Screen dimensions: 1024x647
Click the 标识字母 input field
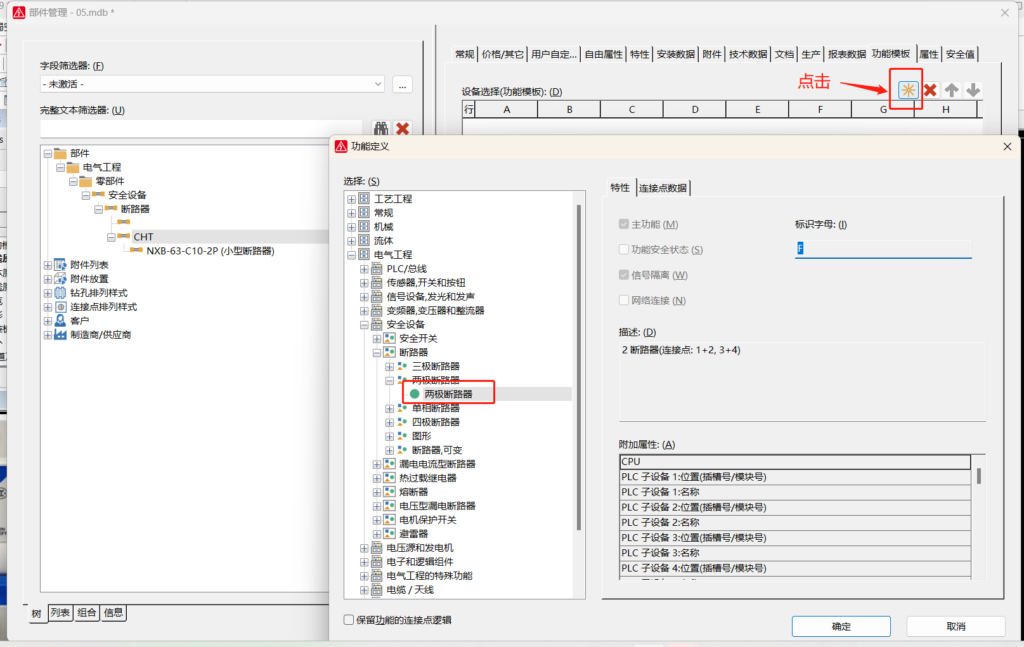[883, 249]
